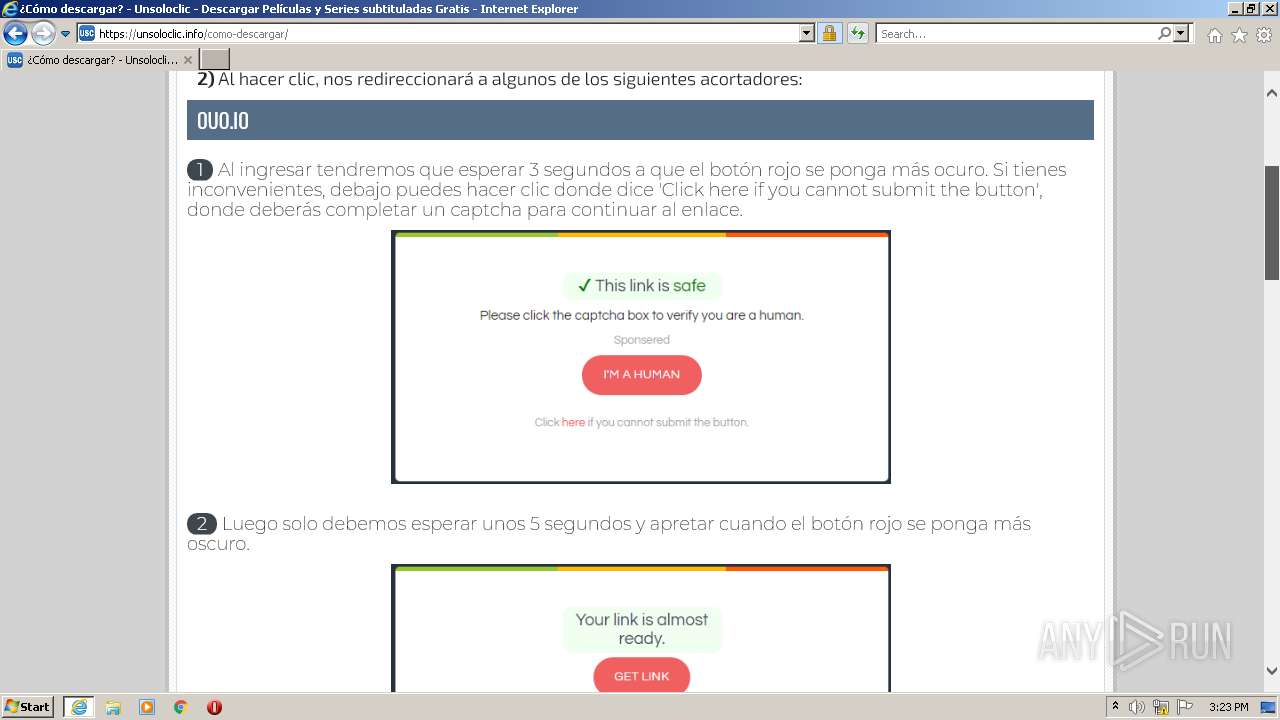This screenshot has width=1280, height=720.
Task: Click the 3:23 PM system clock
Action: pos(1228,707)
